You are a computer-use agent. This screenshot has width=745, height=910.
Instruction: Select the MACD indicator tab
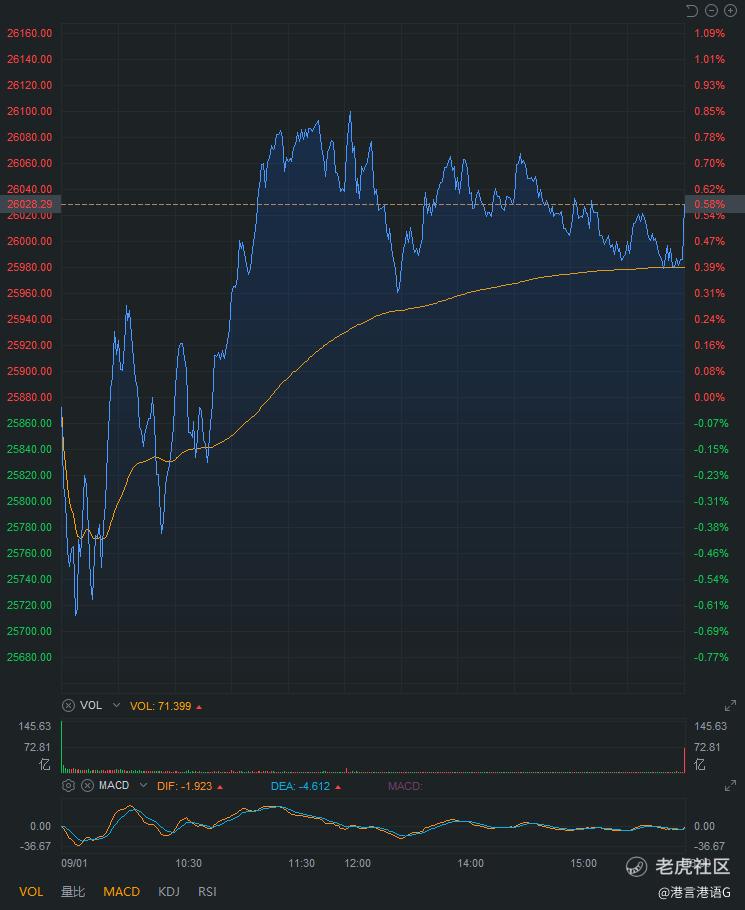tap(121, 891)
